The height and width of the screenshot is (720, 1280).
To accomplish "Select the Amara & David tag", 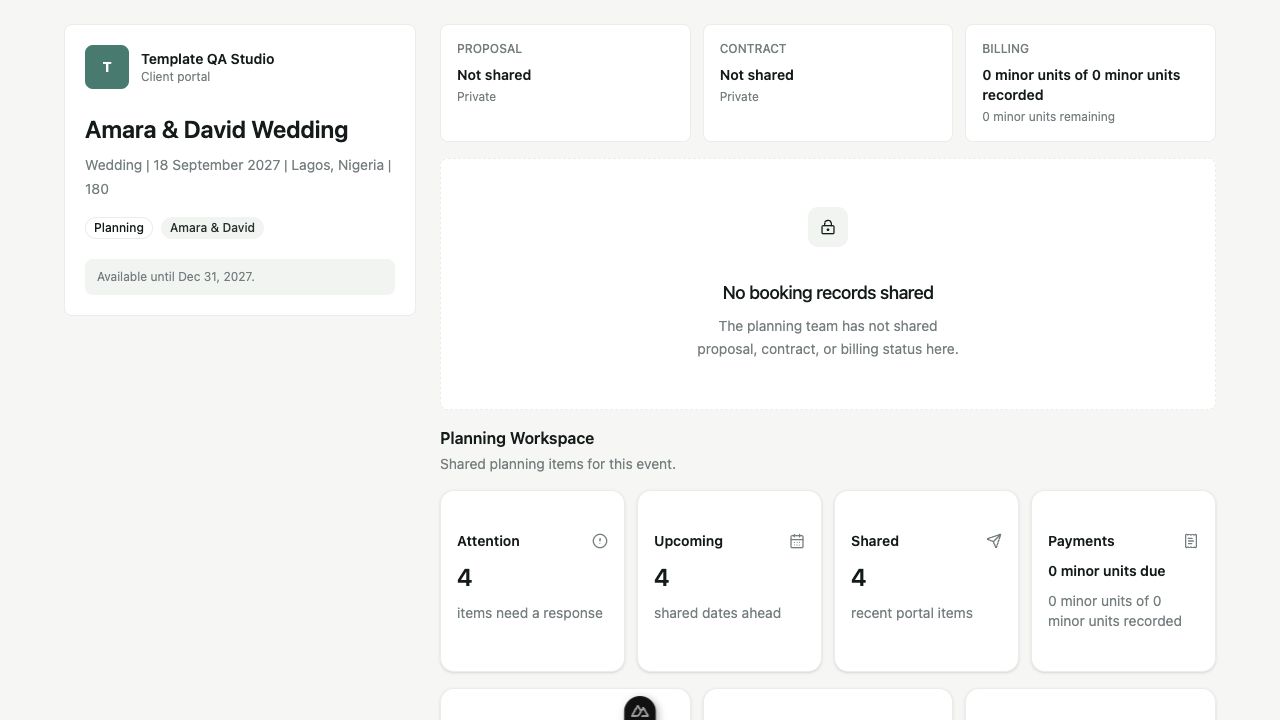I will pos(212,228).
